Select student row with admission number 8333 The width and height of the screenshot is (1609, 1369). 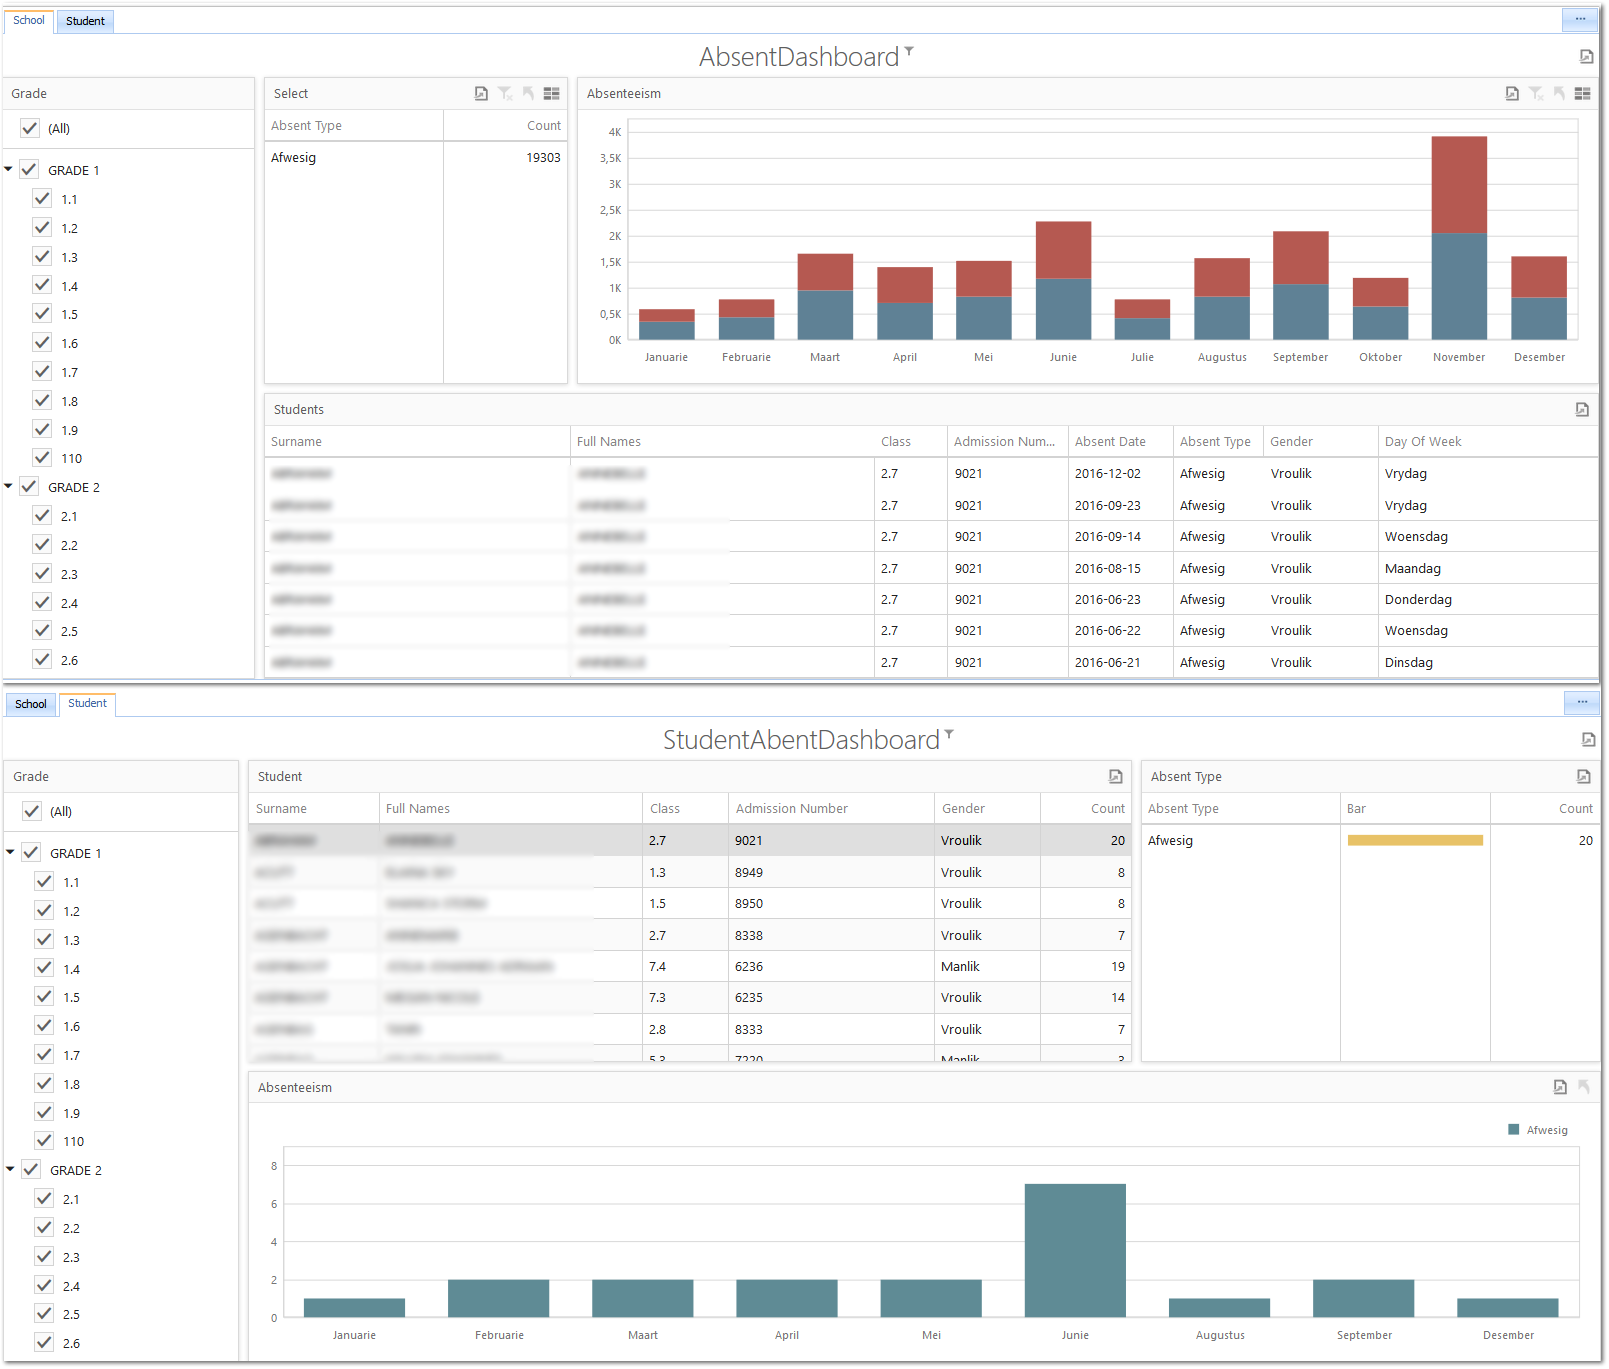coord(690,1029)
